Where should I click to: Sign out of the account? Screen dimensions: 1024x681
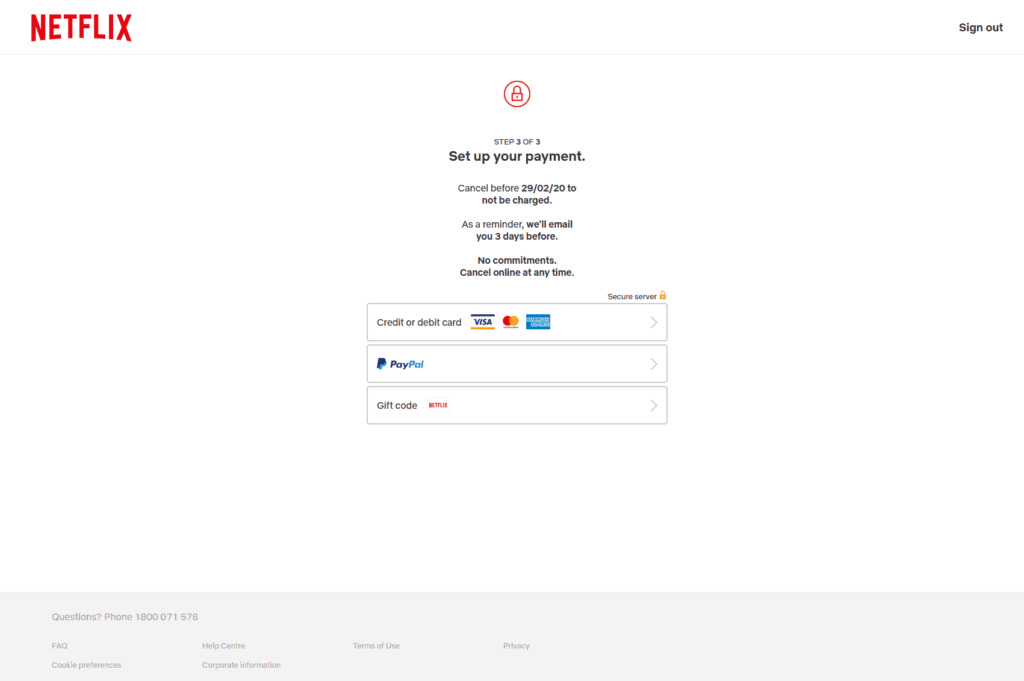(980, 27)
